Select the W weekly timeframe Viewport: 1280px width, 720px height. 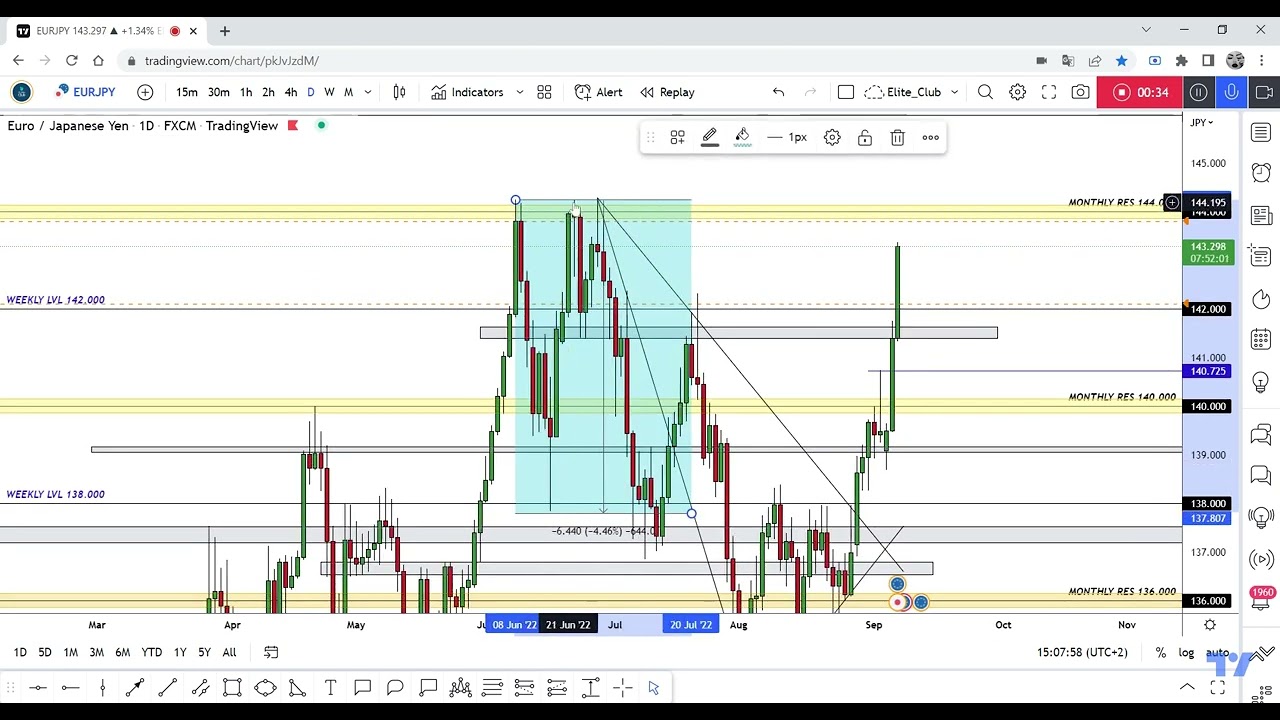point(329,92)
